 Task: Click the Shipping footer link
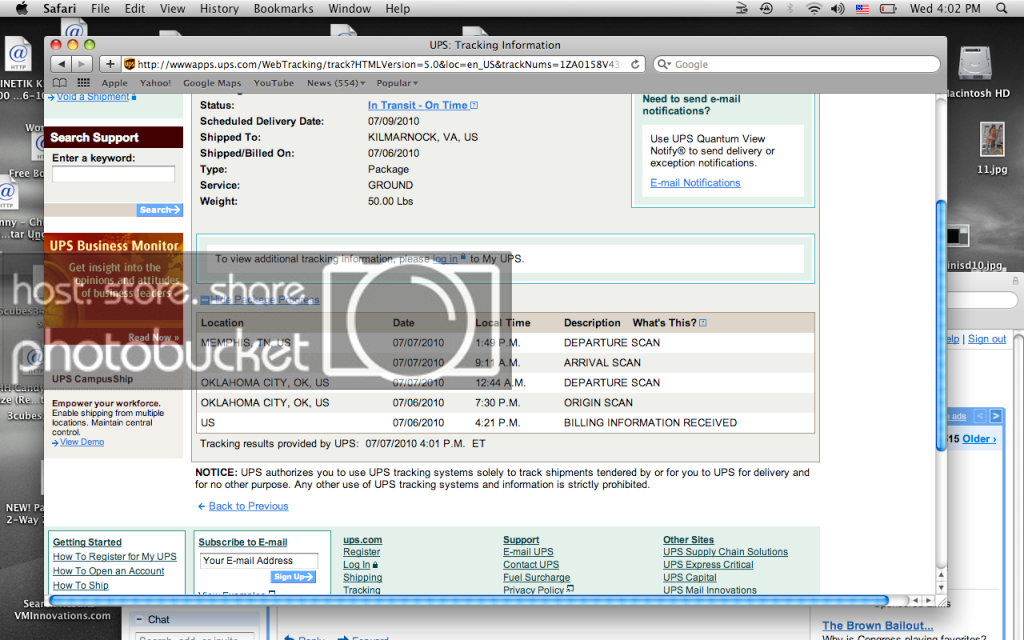click(x=362, y=577)
